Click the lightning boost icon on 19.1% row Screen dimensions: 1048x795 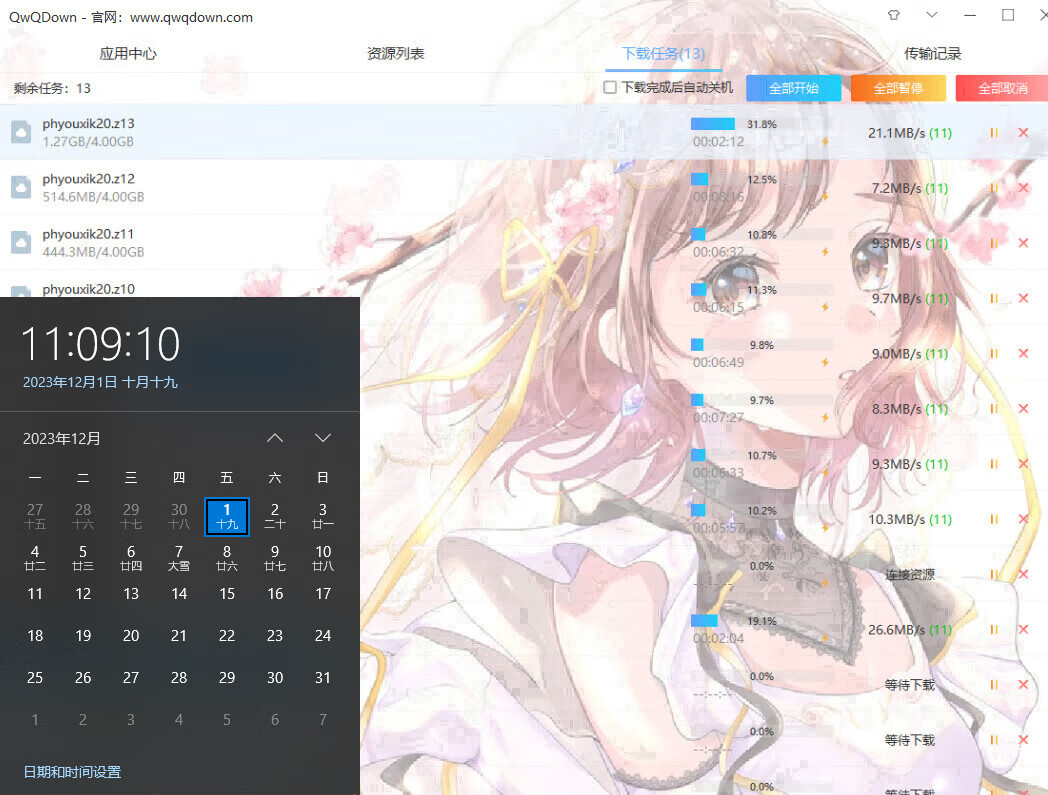pos(825,638)
